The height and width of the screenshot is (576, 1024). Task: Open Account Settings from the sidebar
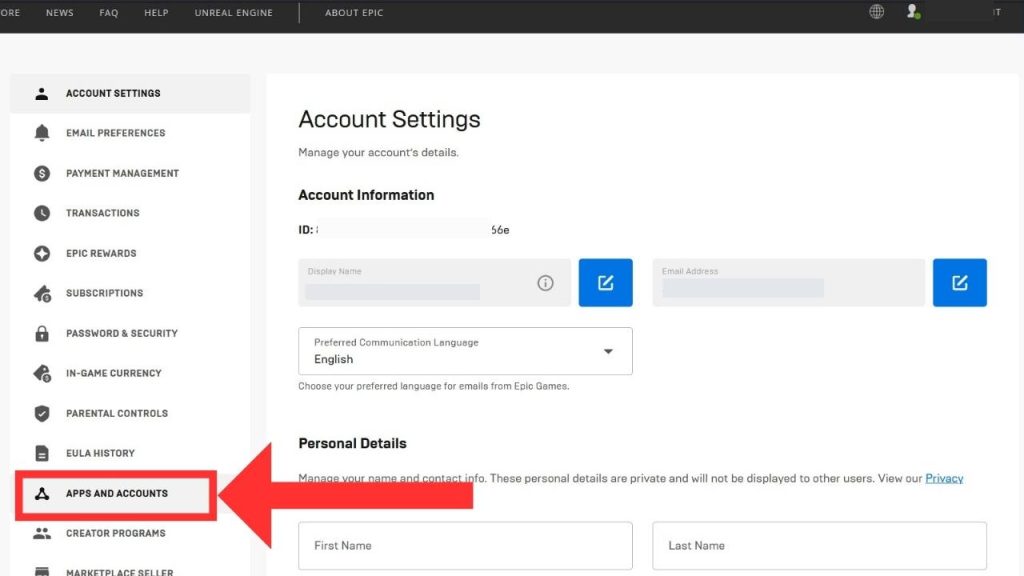coord(130,93)
